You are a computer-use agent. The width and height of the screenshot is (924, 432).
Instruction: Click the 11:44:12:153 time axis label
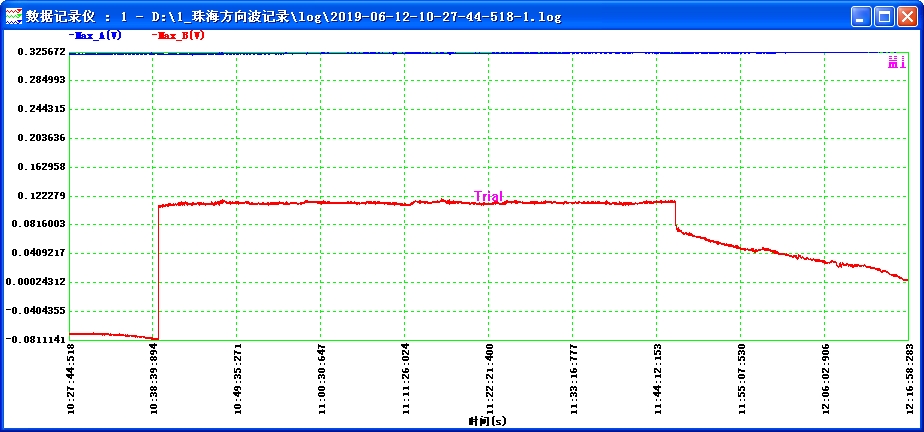tap(657, 379)
